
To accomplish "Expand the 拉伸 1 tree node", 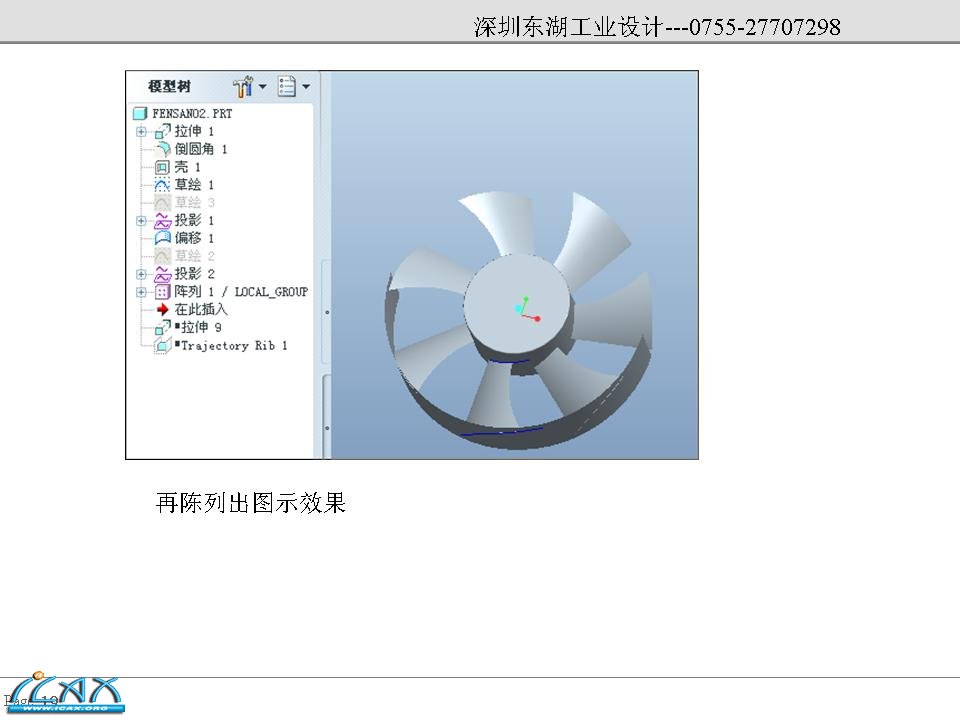I will [141, 132].
